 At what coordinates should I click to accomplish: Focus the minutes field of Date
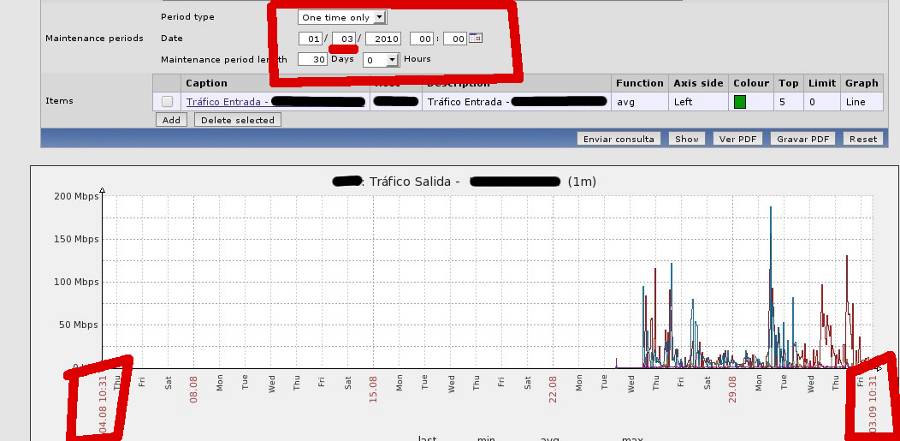(x=455, y=39)
